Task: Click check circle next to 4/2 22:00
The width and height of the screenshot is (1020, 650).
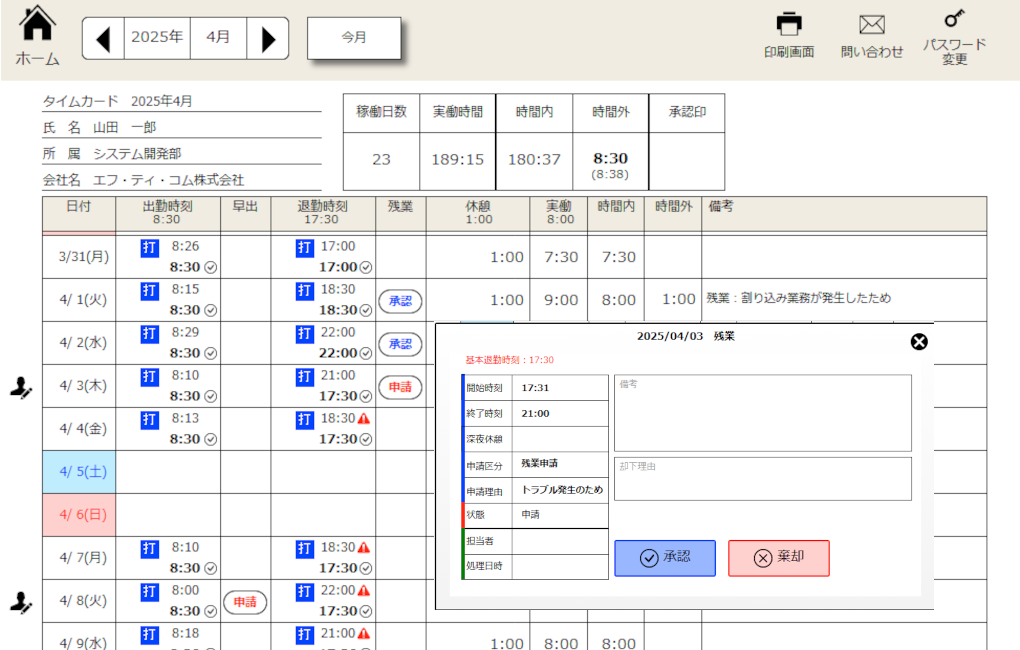Action: coord(366,353)
